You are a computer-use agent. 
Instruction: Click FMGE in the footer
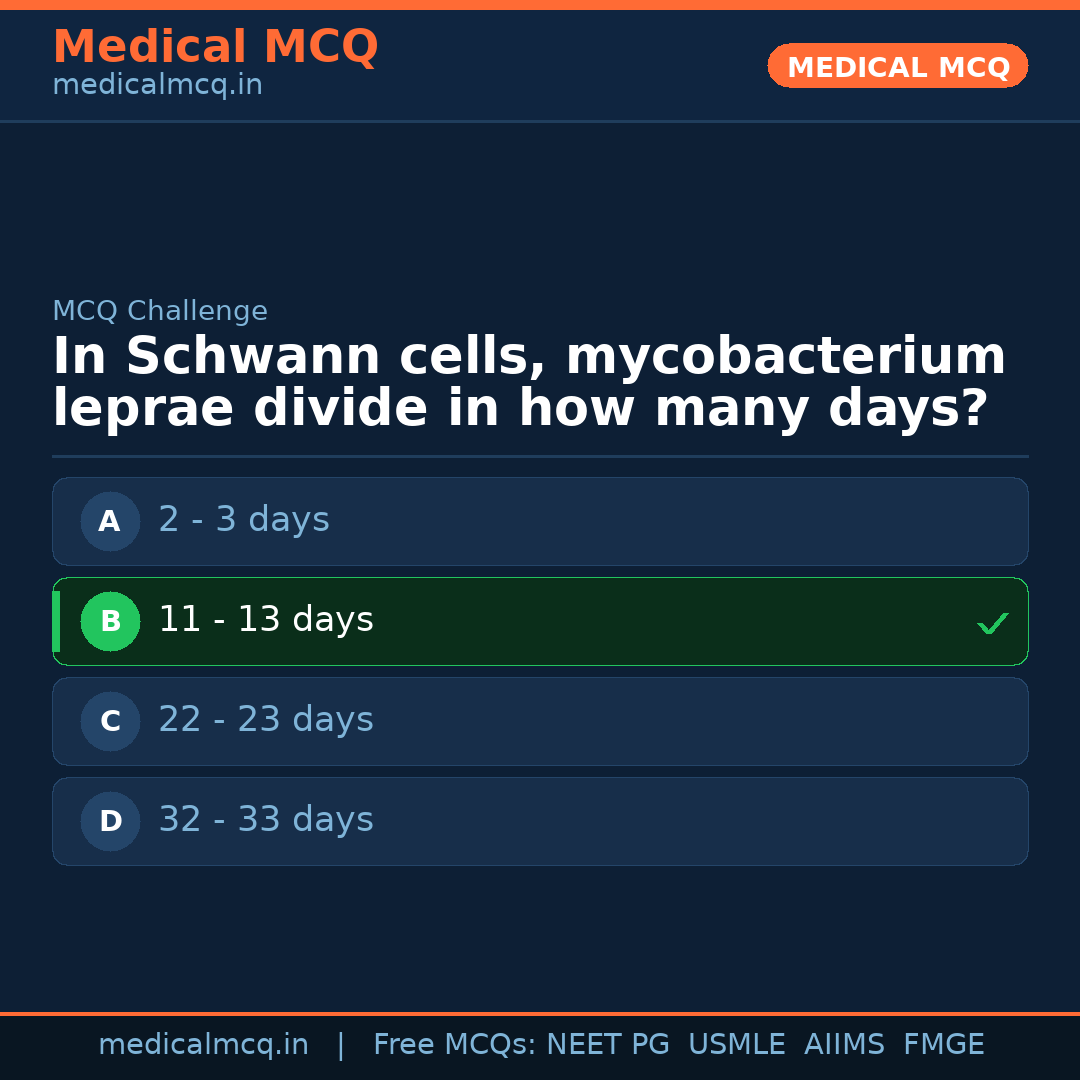click(943, 1045)
